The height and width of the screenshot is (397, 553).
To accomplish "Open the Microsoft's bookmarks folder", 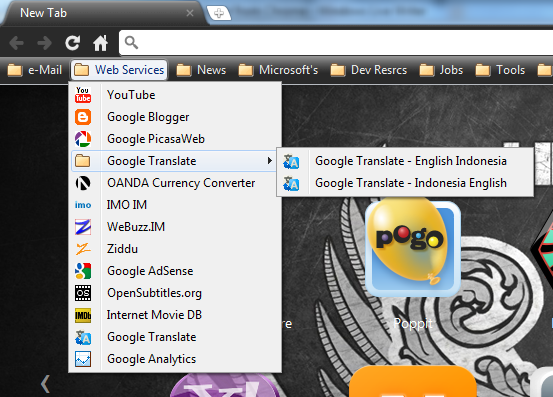I will pos(278,70).
